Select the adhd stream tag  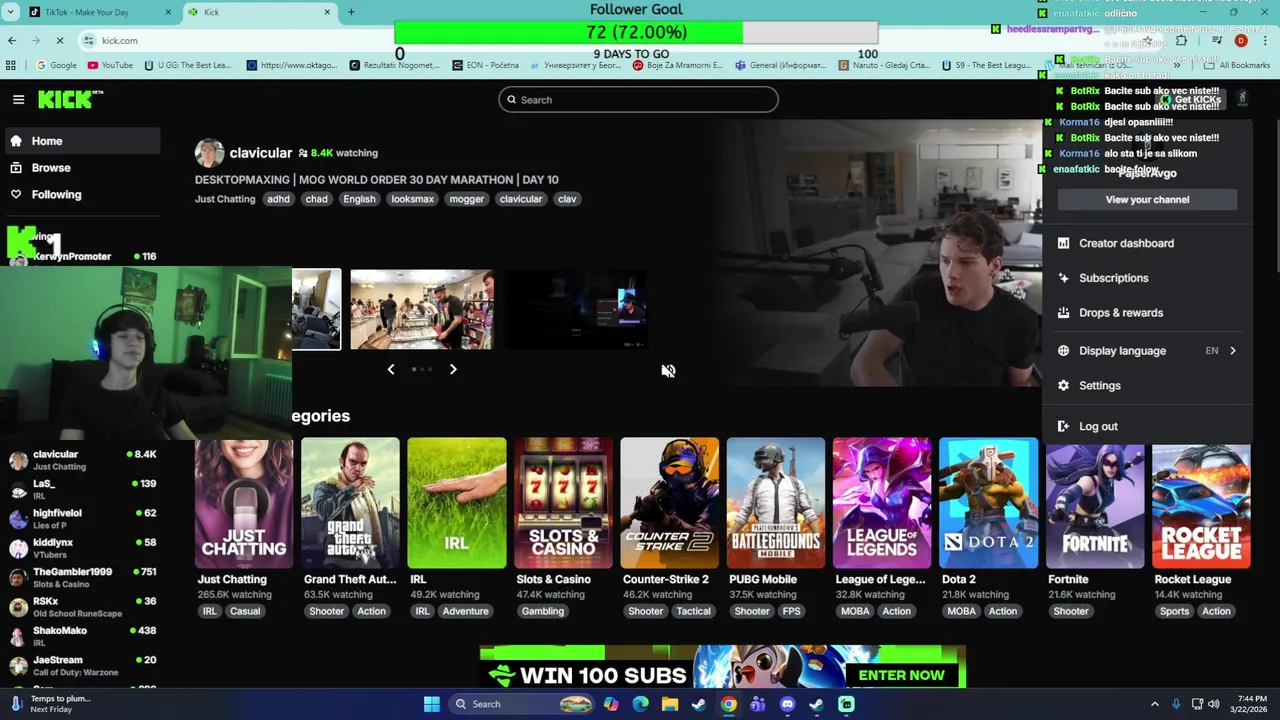click(278, 199)
